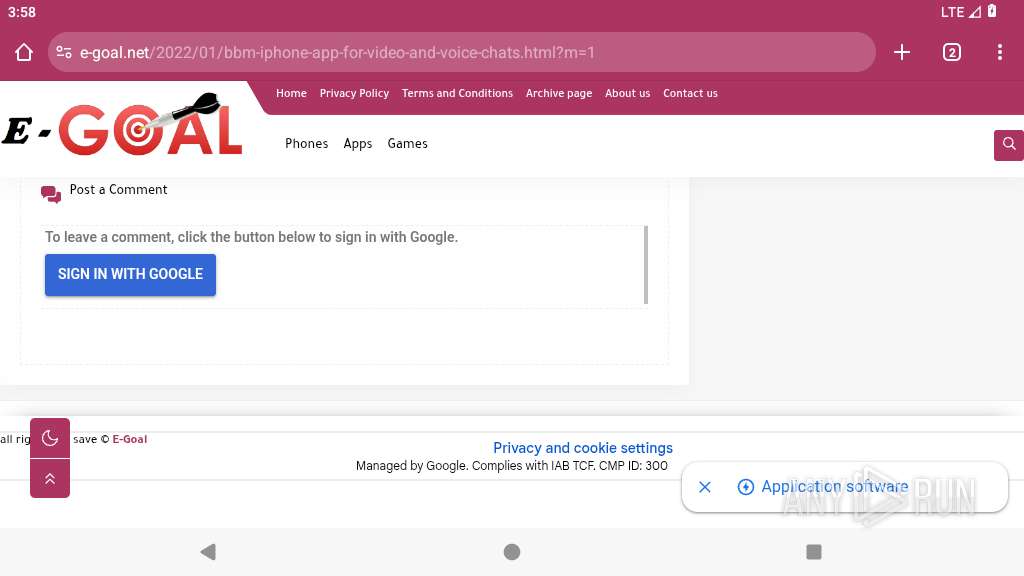Jump to page top with double-chevron button

50,478
